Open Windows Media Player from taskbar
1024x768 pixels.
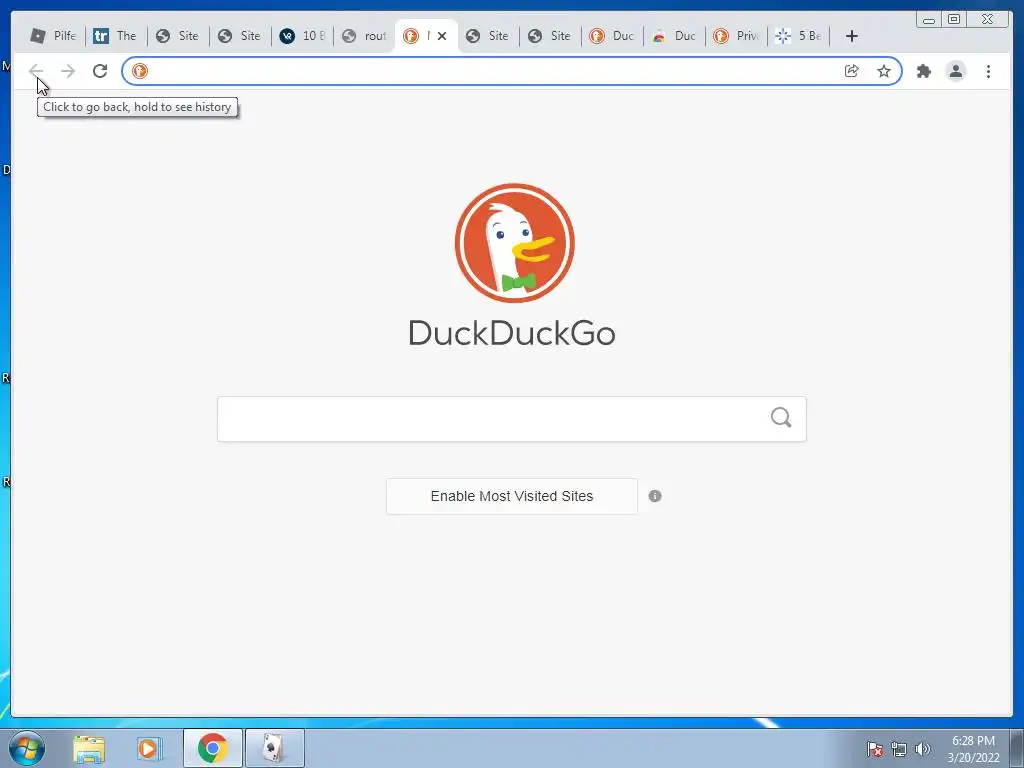tap(150, 748)
